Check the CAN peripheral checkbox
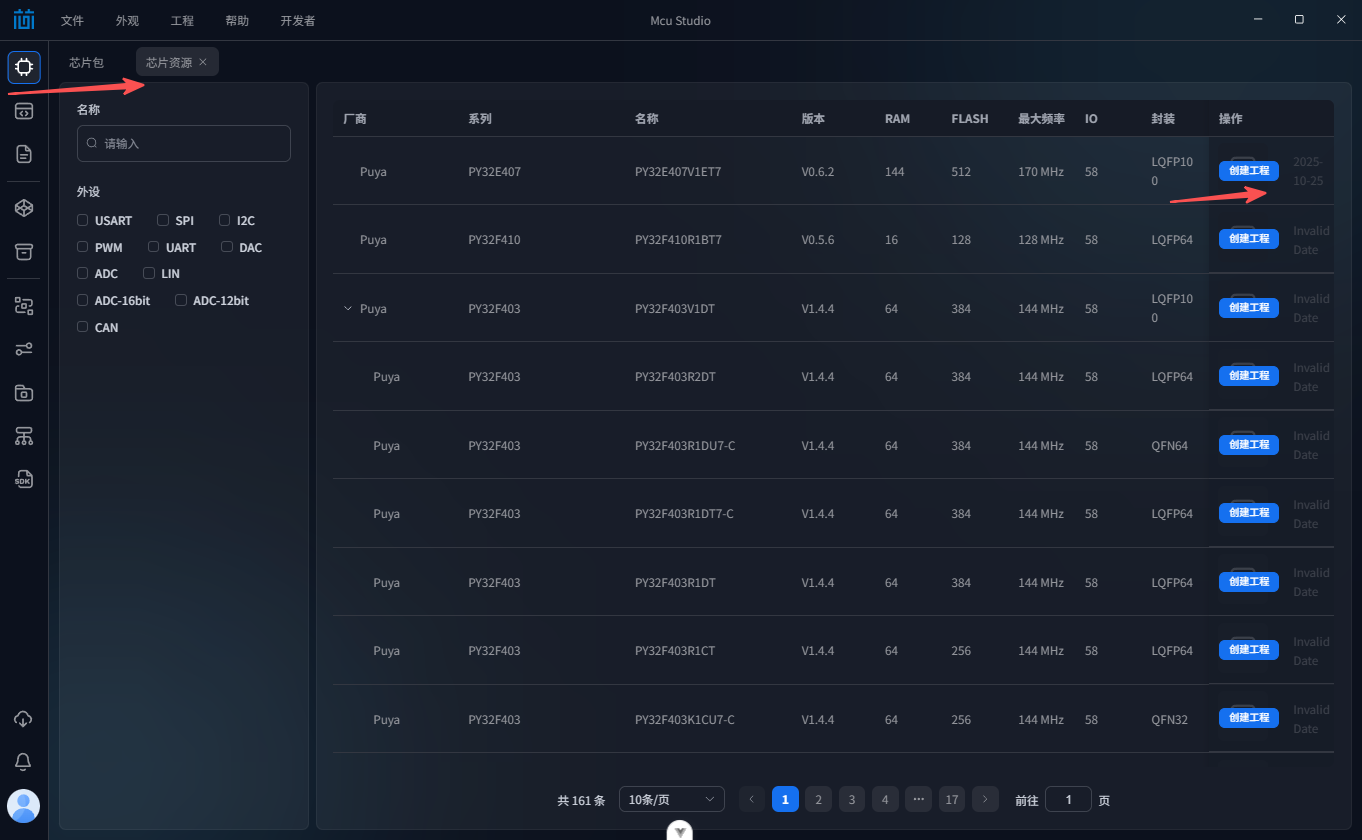 click(x=83, y=327)
